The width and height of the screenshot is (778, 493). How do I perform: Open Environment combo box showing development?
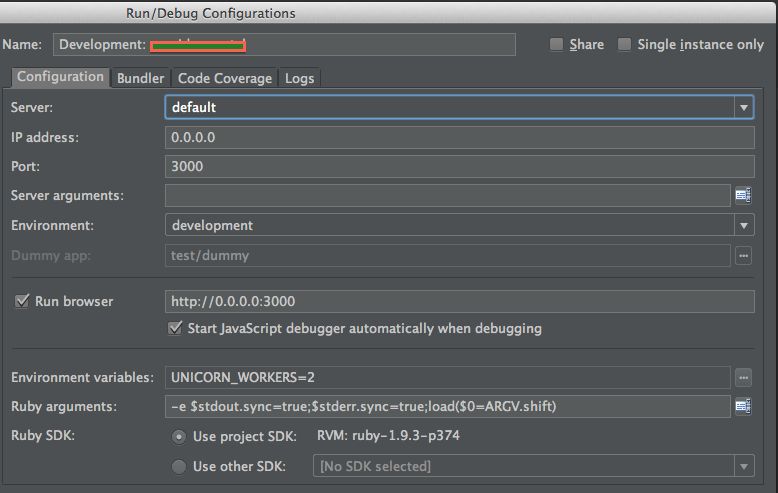click(459, 225)
